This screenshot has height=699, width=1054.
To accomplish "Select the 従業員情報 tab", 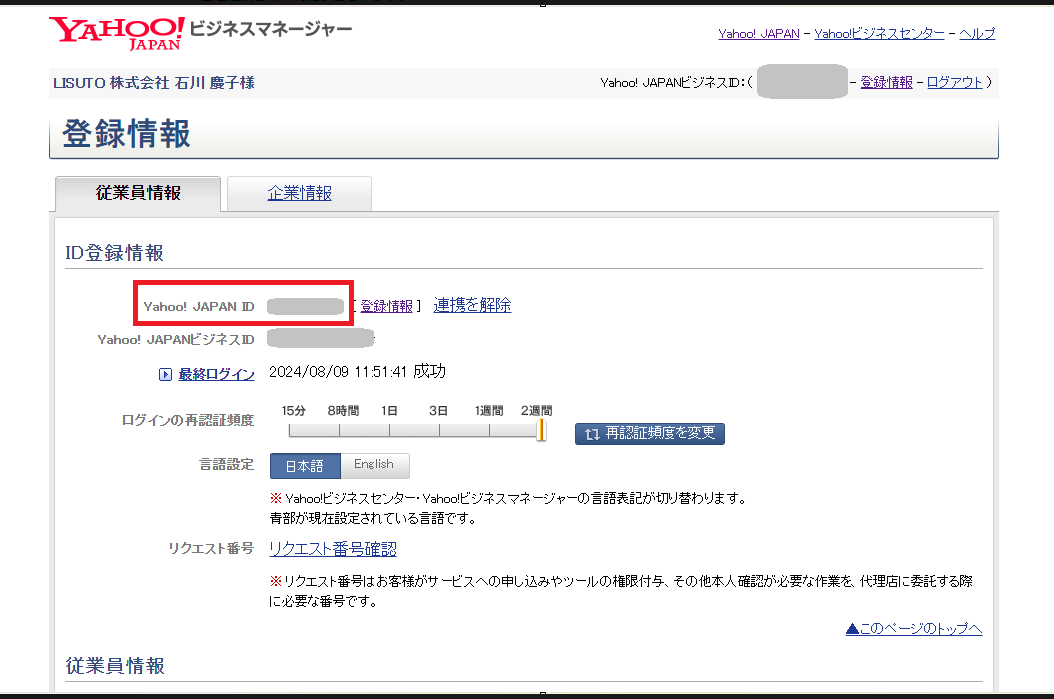I will [x=138, y=194].
